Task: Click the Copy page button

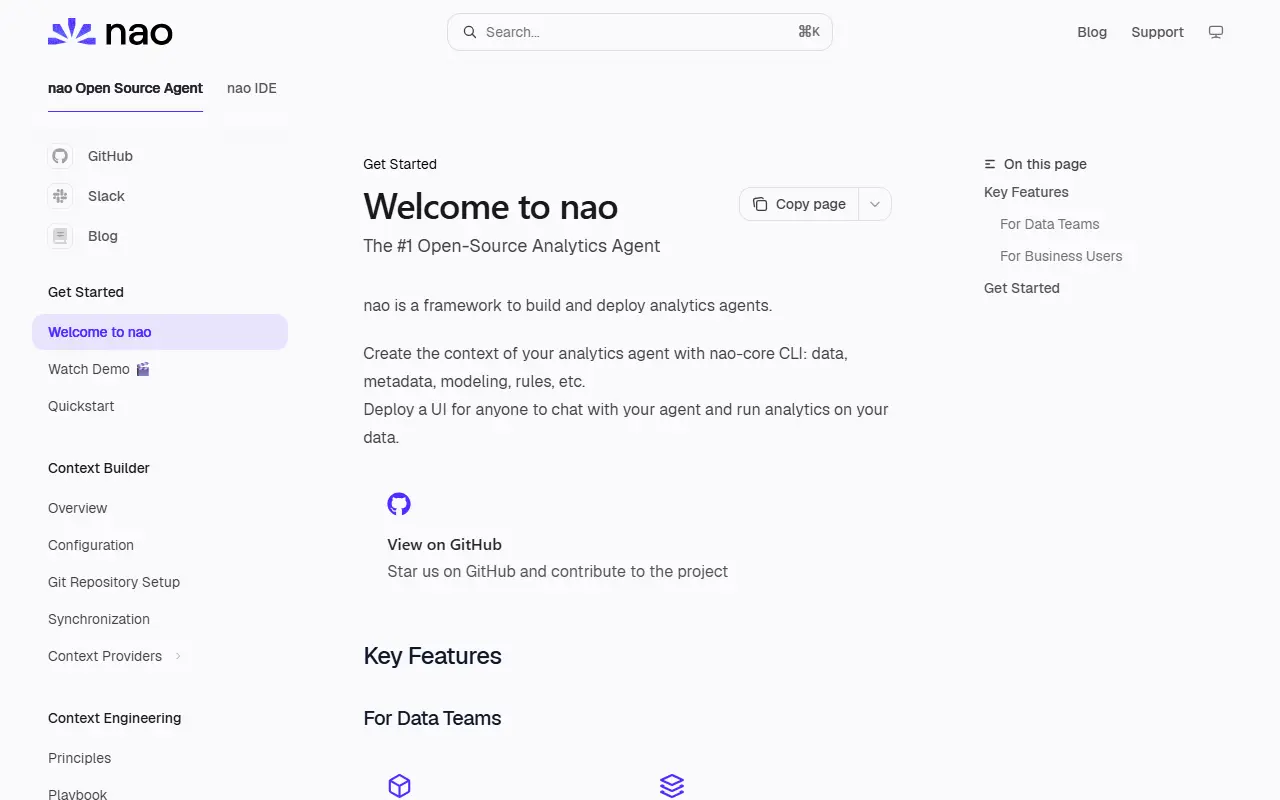Action: coord(799,204)
